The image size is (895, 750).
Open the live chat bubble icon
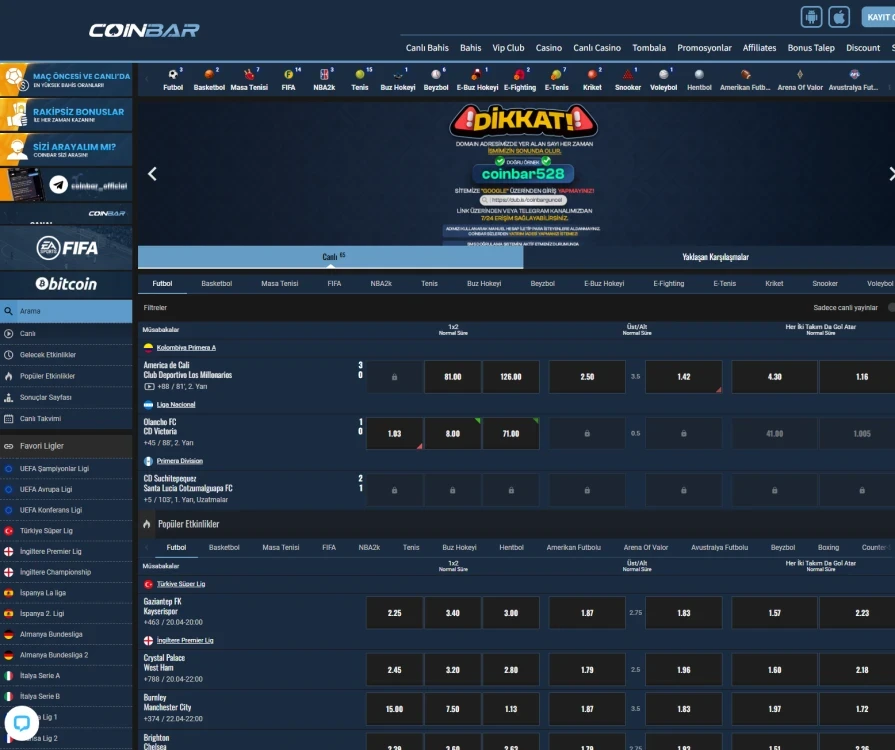(22, 723)
